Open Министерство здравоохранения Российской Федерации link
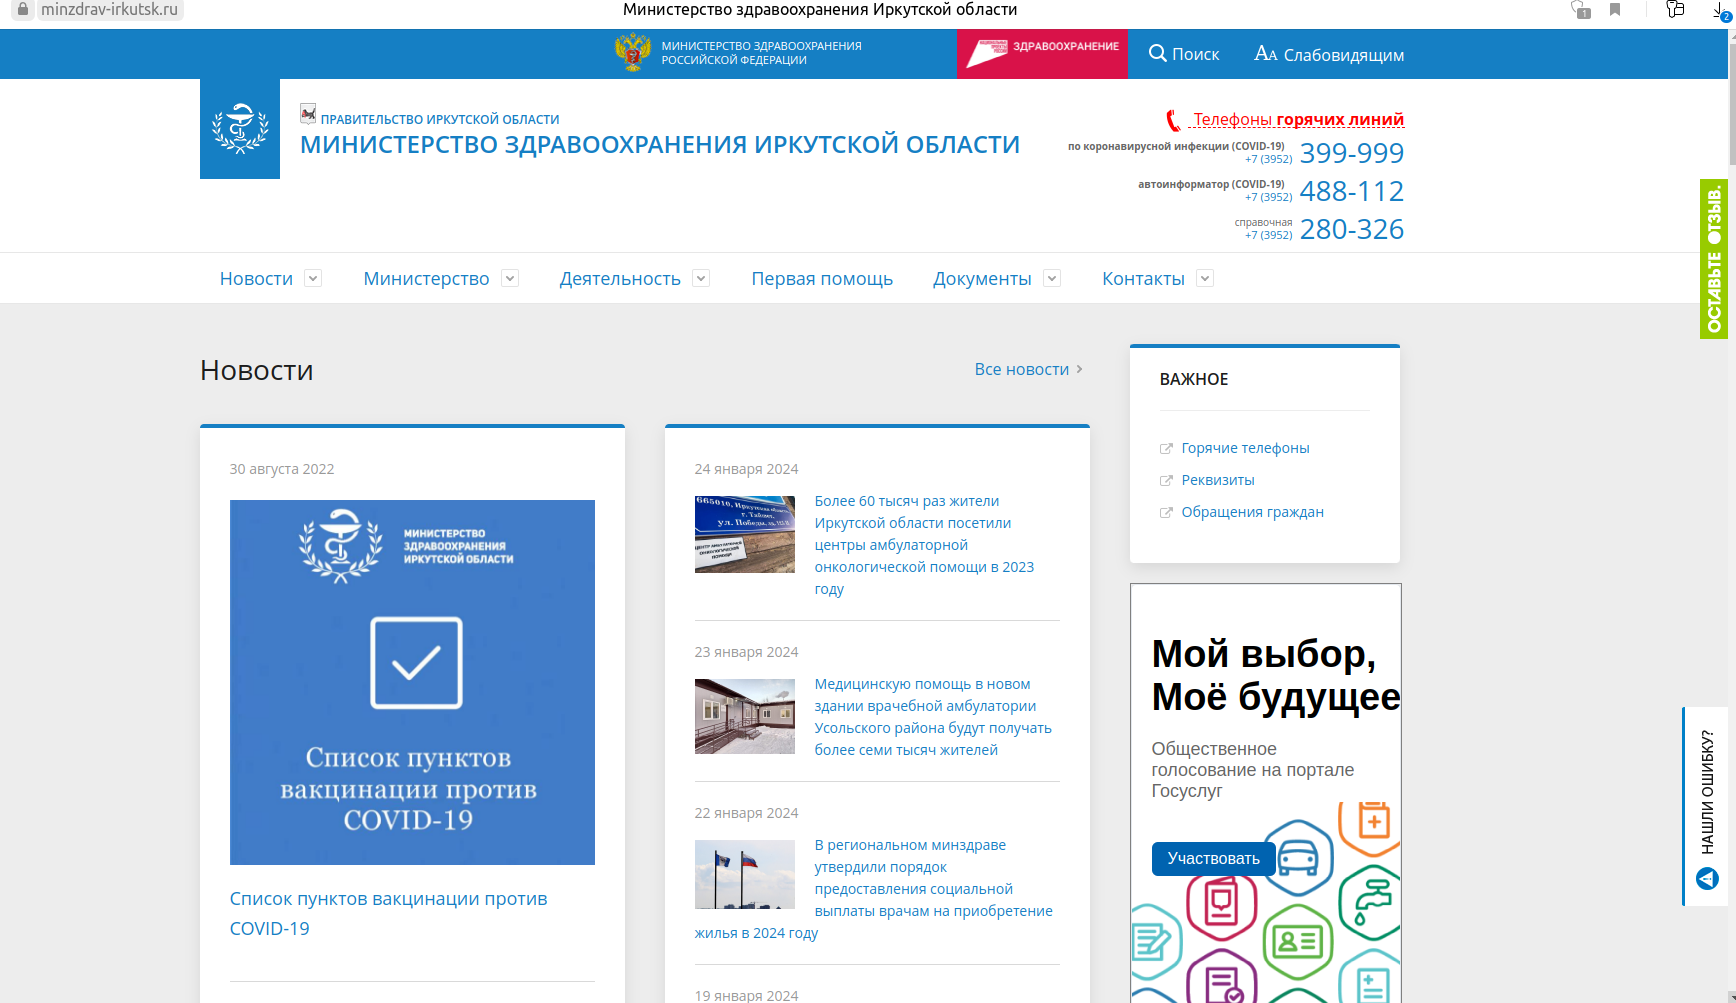This screenshot has height=1003, width=1736. coord(761,53)
